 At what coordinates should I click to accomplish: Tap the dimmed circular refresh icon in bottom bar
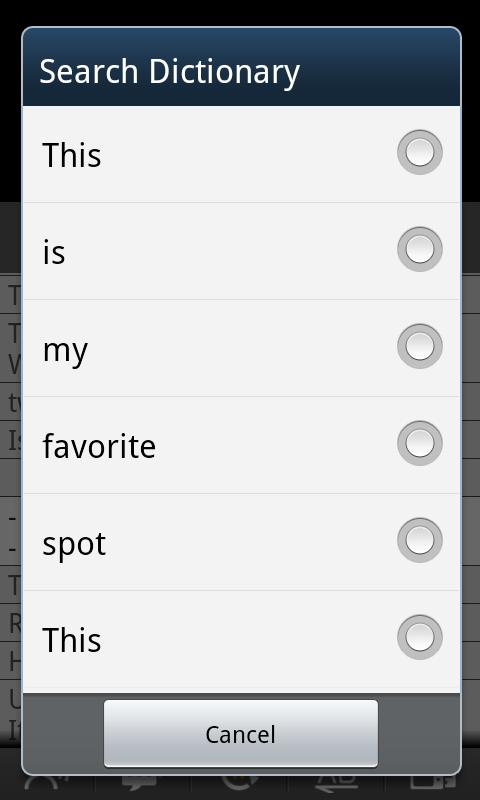click(240, 782)
